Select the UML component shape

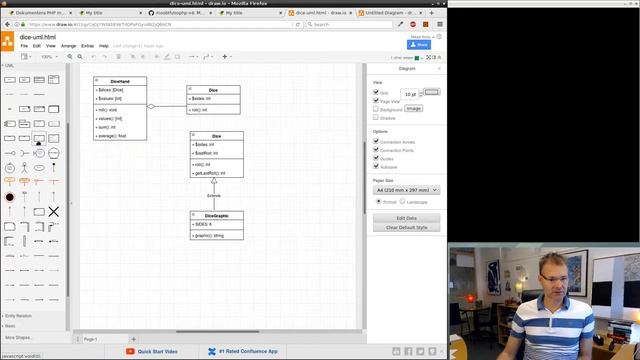point(10,124)
